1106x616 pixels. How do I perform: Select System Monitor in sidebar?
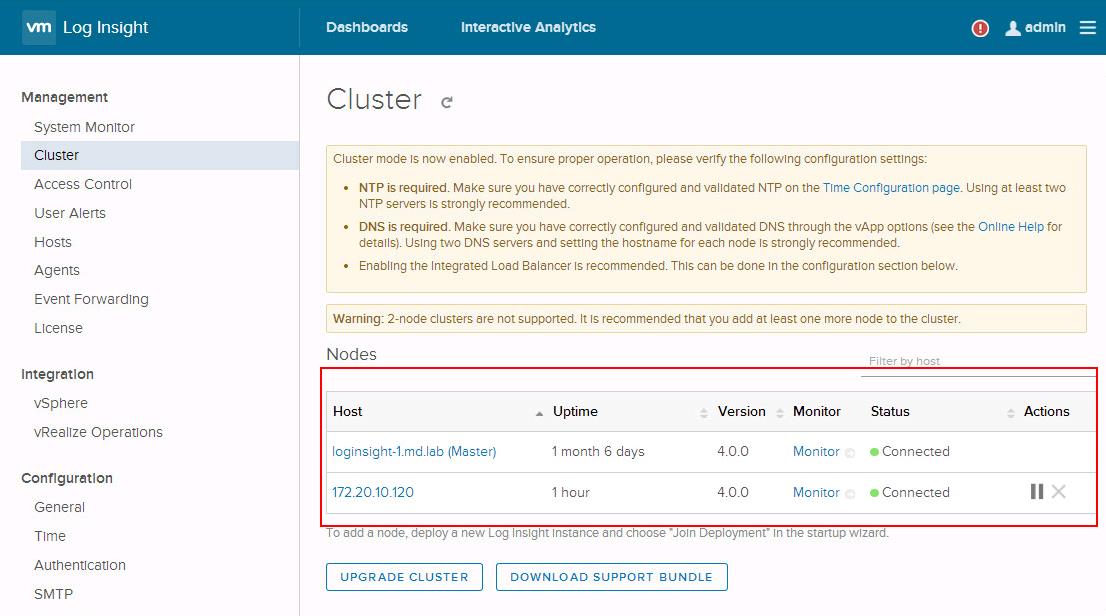[84, 127]
